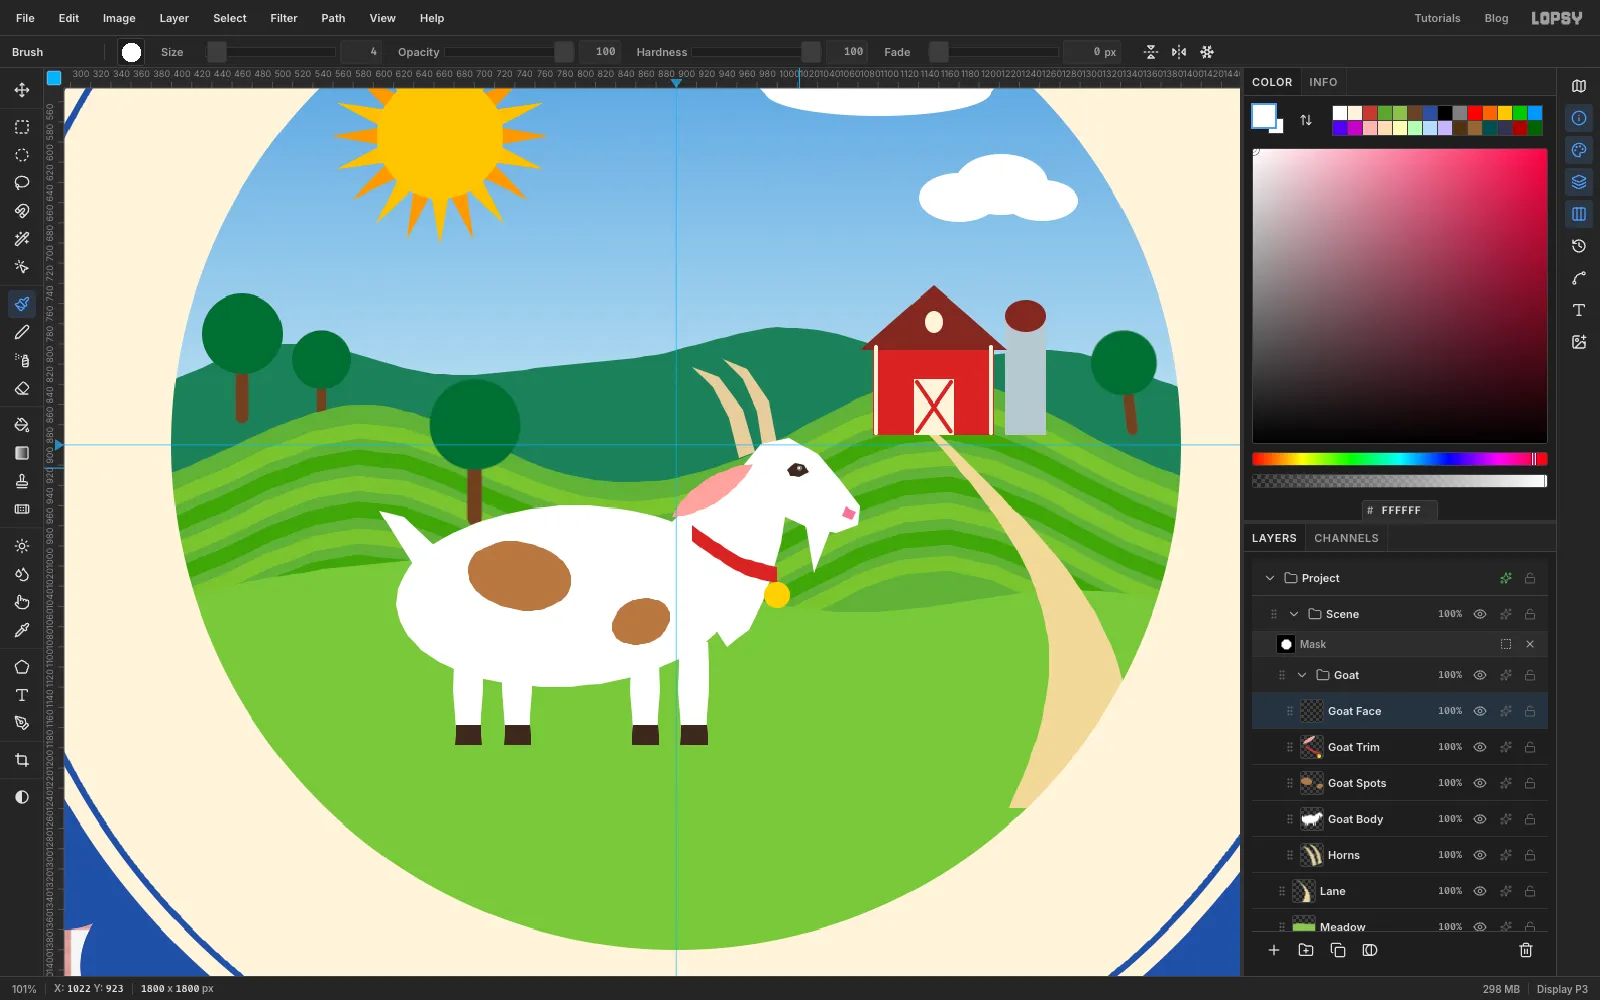
Task: Collapse the Project folder
Action: tap(1270, 578)
